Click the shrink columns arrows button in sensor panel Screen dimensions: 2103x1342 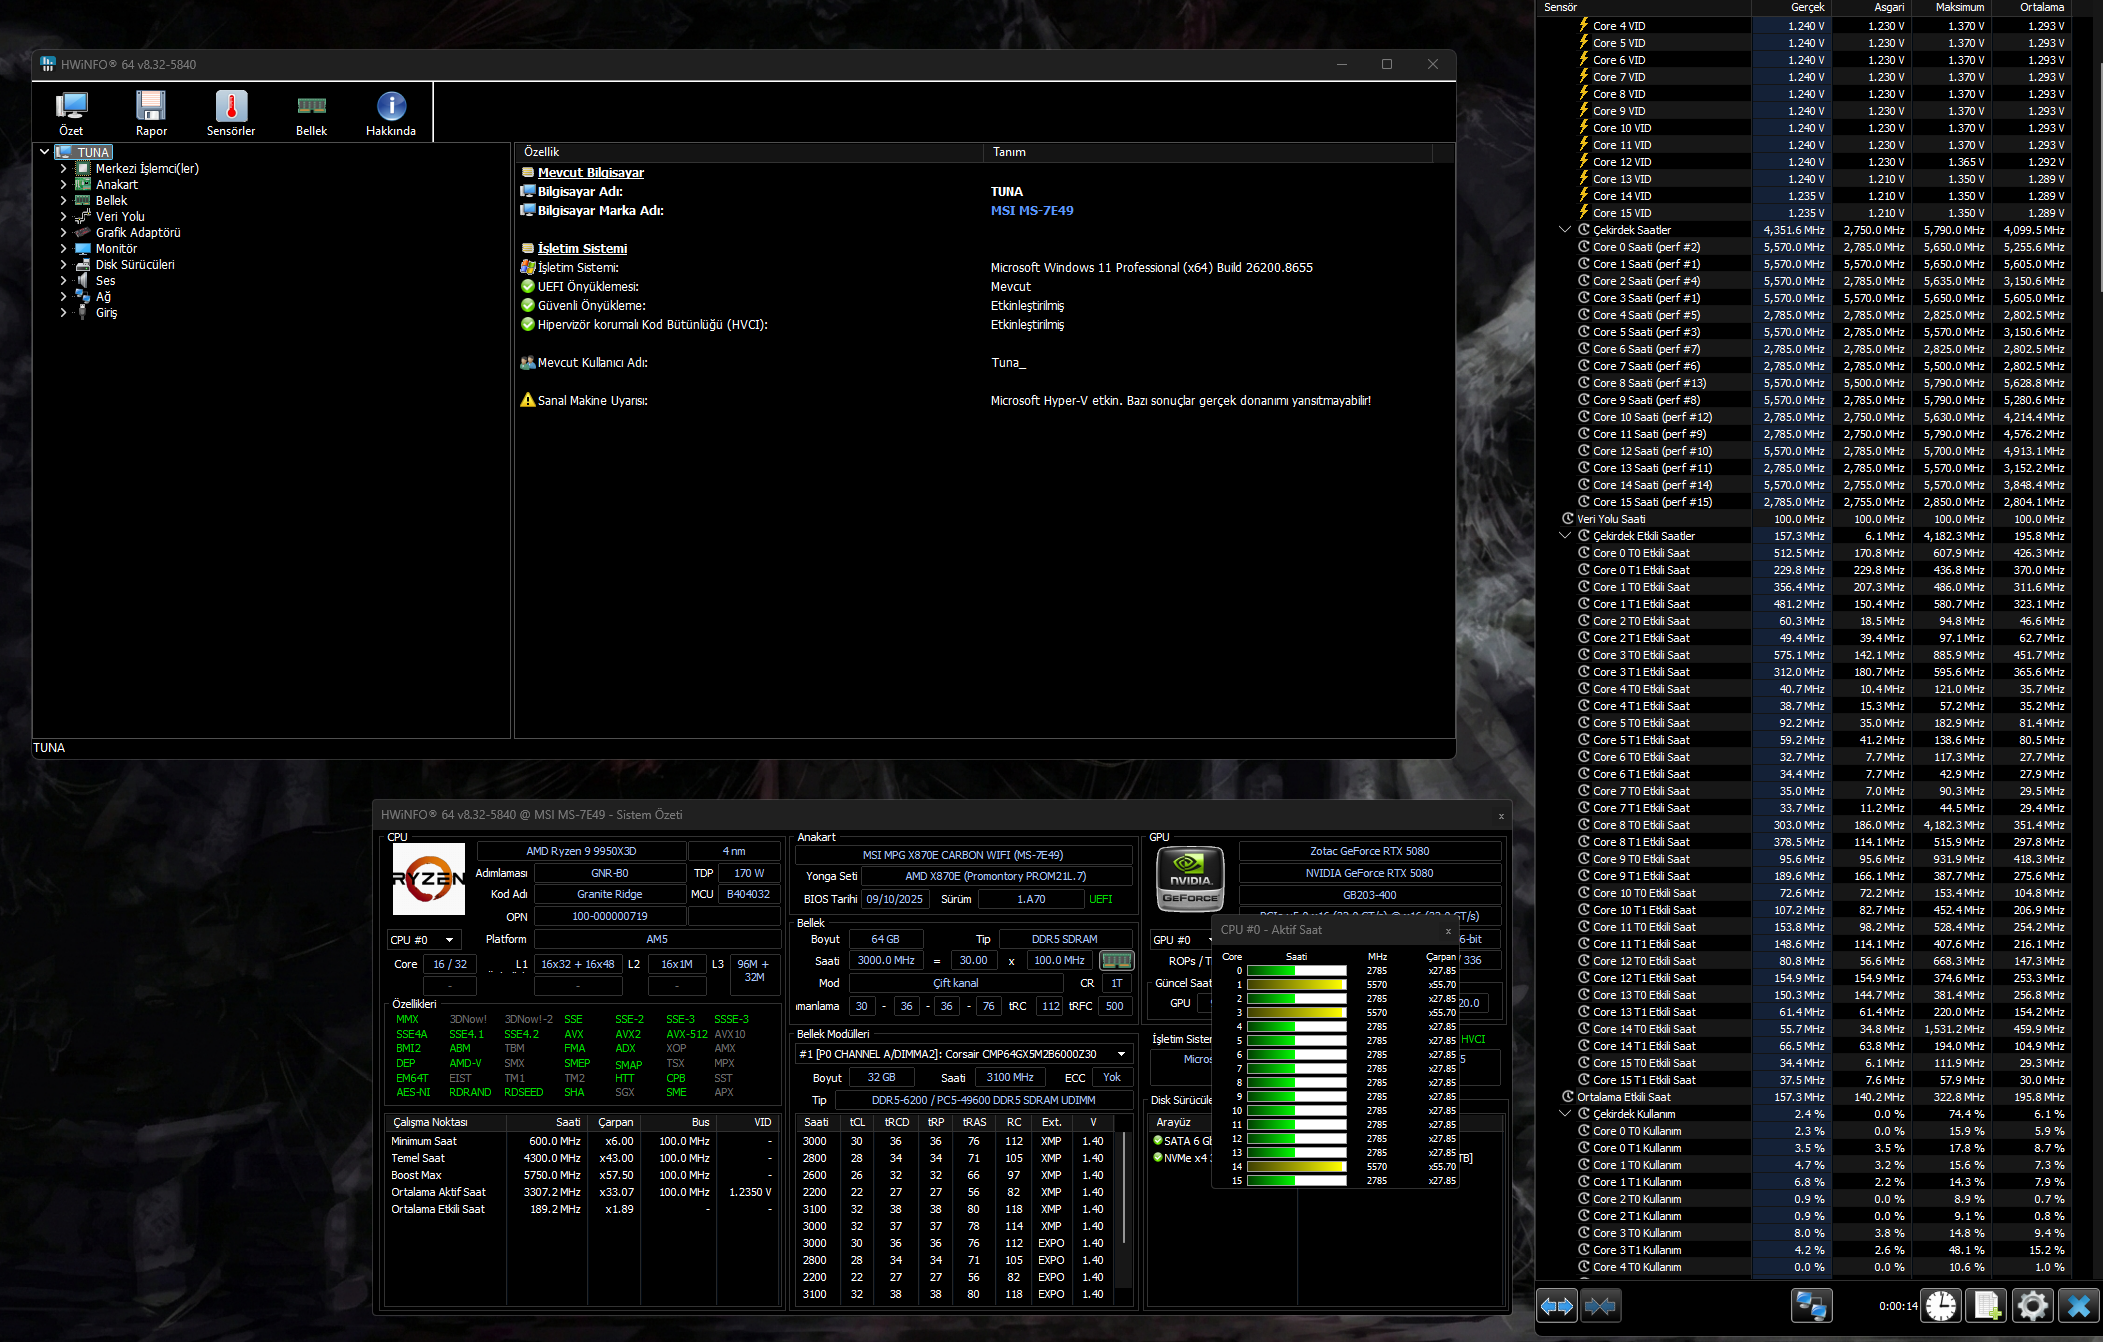click(1600, 1305)
